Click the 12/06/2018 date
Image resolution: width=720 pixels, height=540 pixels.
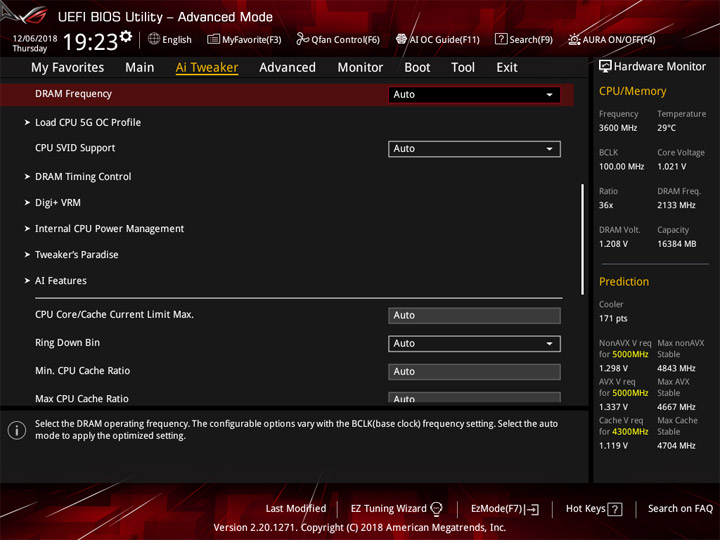[35, 39]
